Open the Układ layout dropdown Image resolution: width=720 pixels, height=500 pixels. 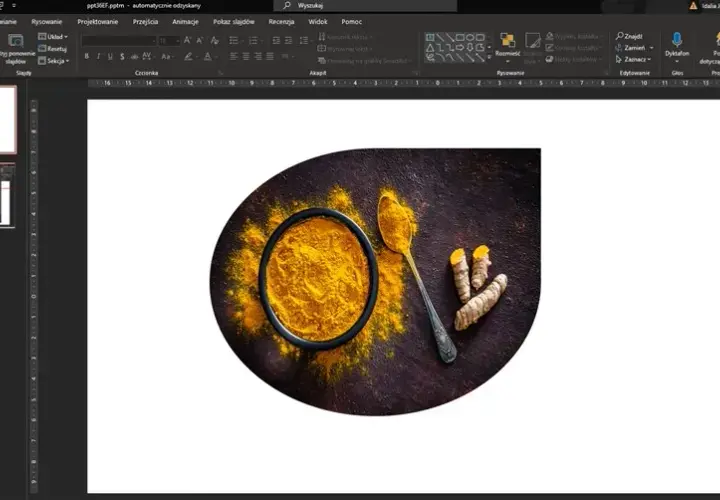pyautogui.click(x=53, y=37)
